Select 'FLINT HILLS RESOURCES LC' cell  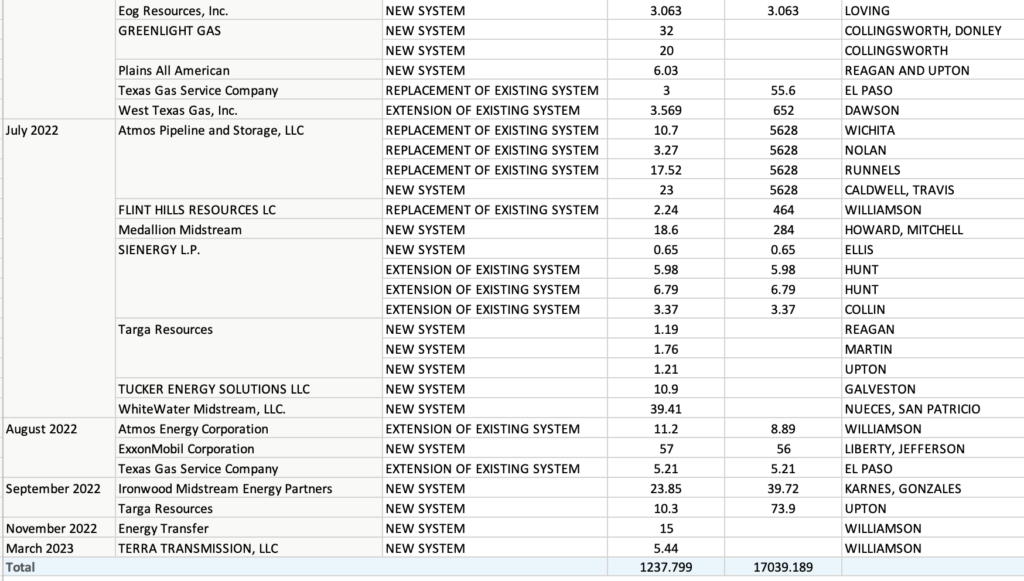[249, 210]
